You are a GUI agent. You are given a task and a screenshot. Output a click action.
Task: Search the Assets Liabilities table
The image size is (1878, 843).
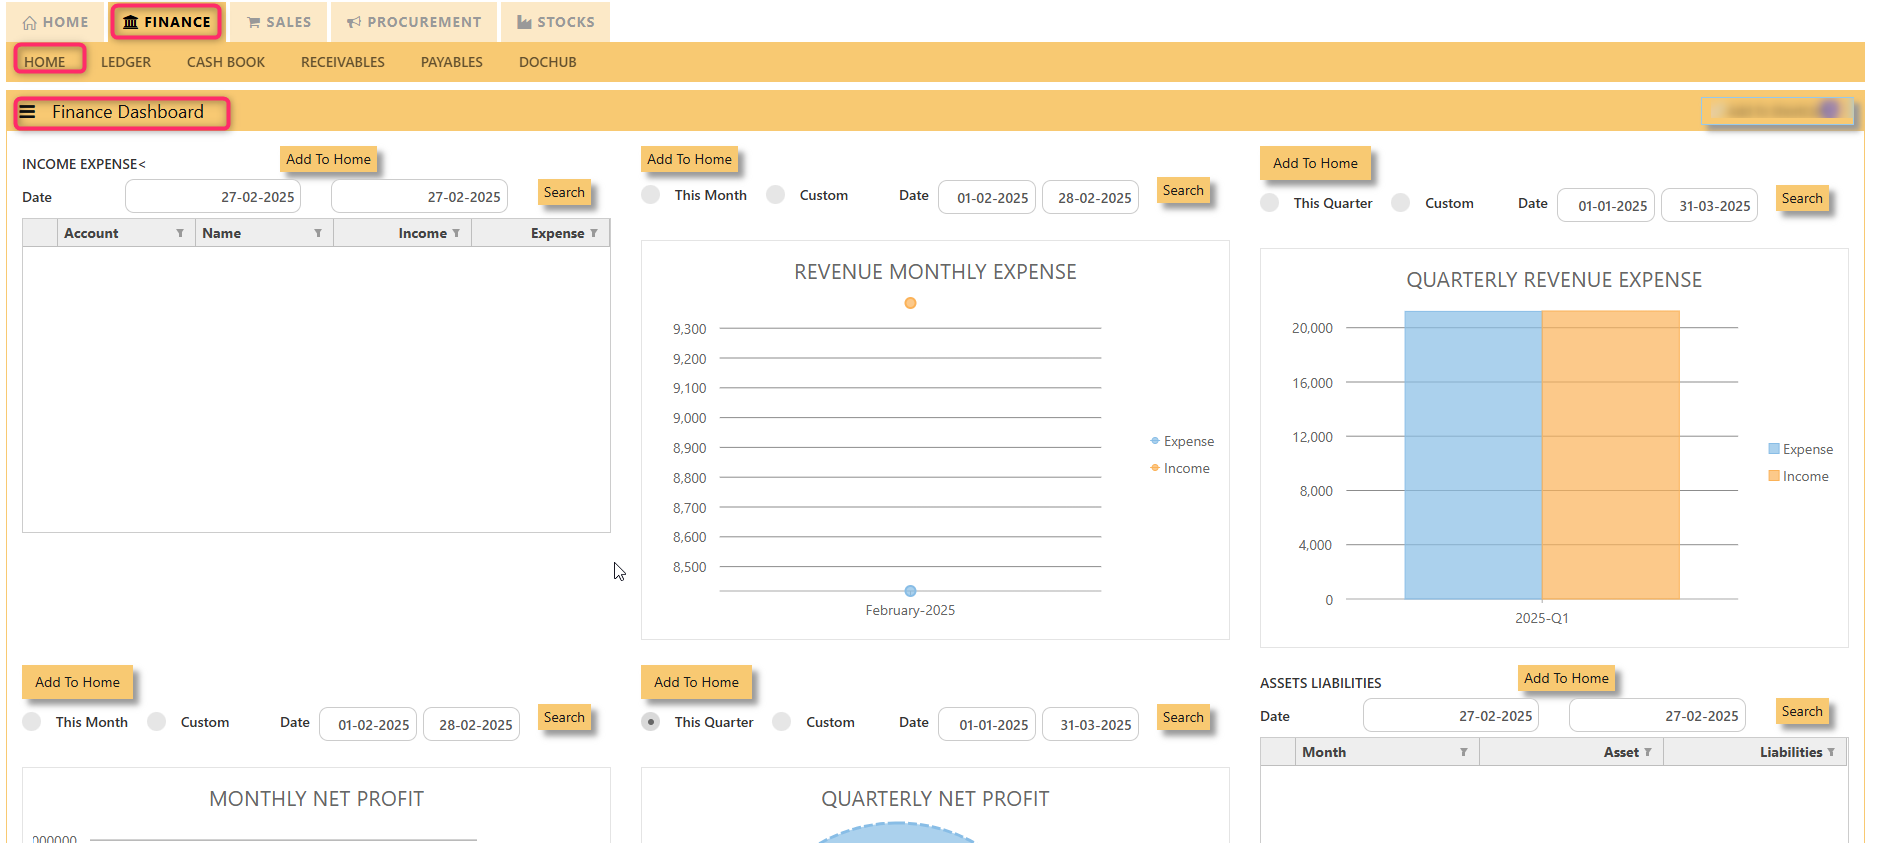1802,711
